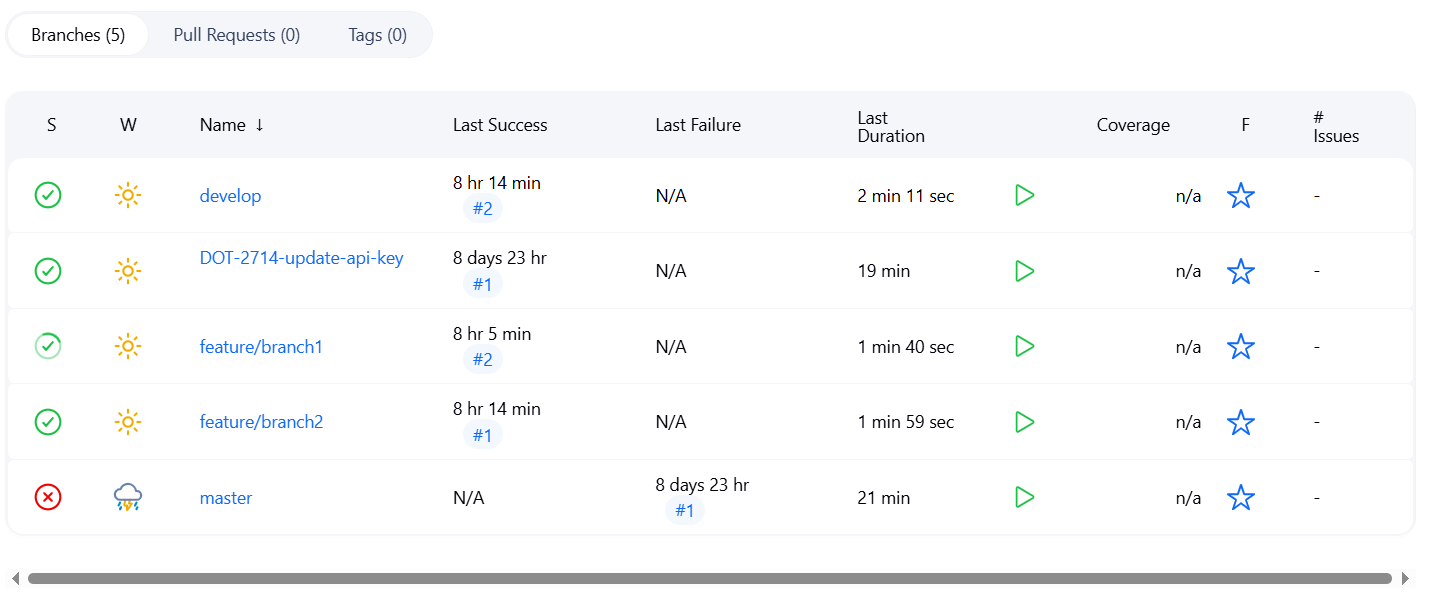This screenshot has width=1431, height=611.
Task: Run build for feature/branch2
Action: pyautogui.click(x=1024, y=422)
